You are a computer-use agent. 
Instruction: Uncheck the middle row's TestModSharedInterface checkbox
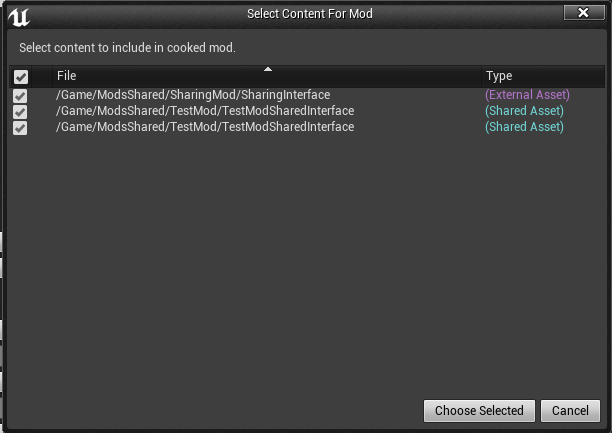[x=20, y=111]
